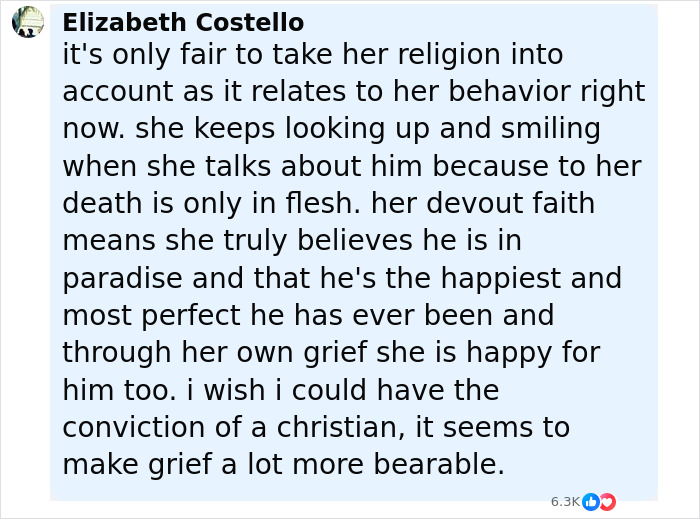
Task: Click the word "paradise" in the comment
Action: (x=124, y=279)
